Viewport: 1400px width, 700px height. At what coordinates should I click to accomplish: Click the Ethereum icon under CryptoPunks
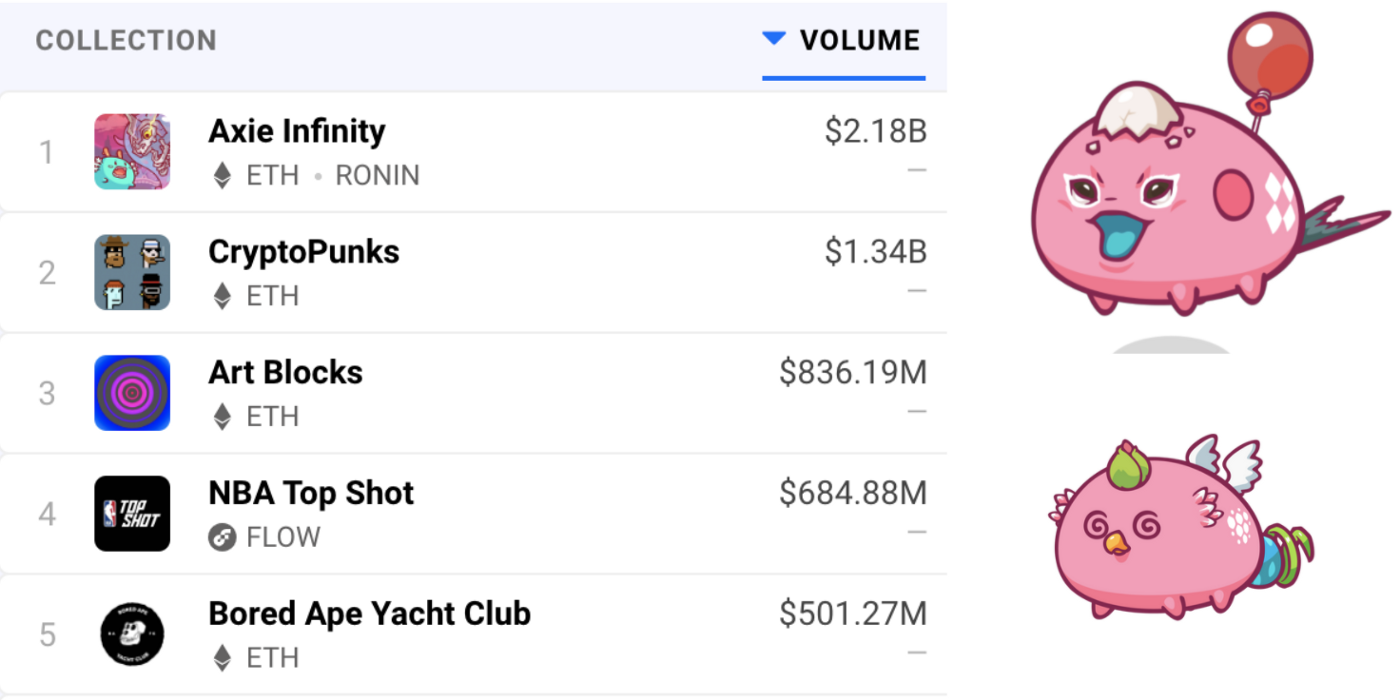pyautogui.click(x=222, y=296)
